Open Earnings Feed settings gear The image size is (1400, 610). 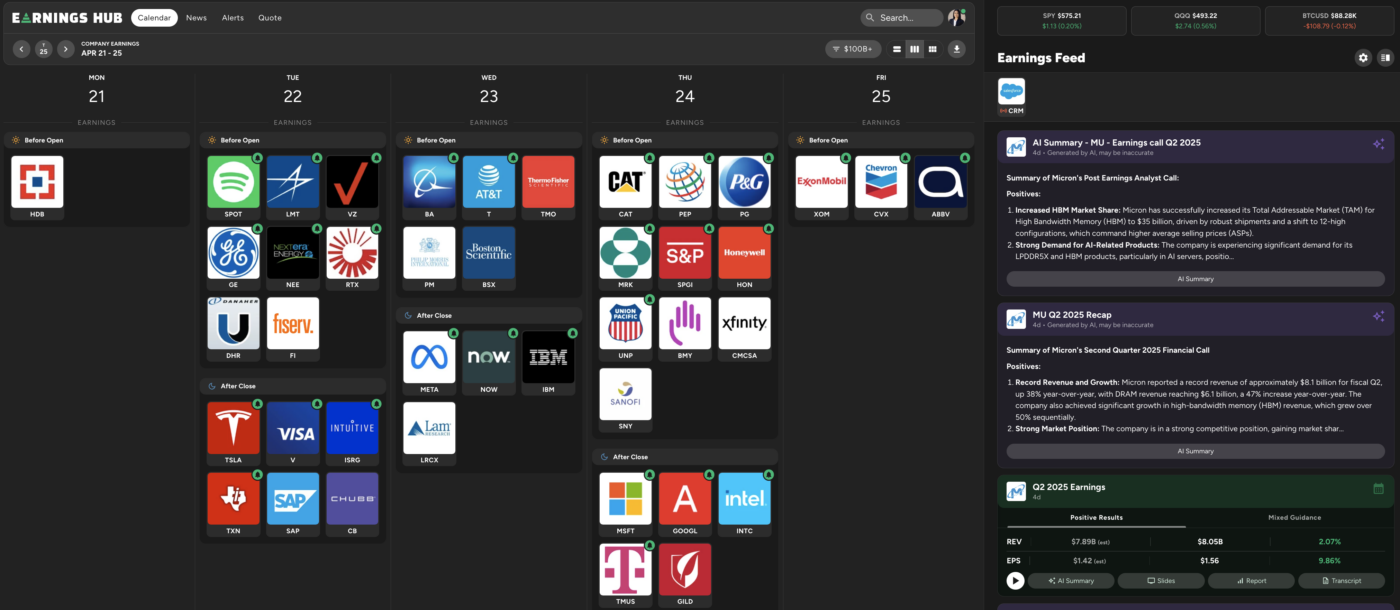tap(1363, 58)
